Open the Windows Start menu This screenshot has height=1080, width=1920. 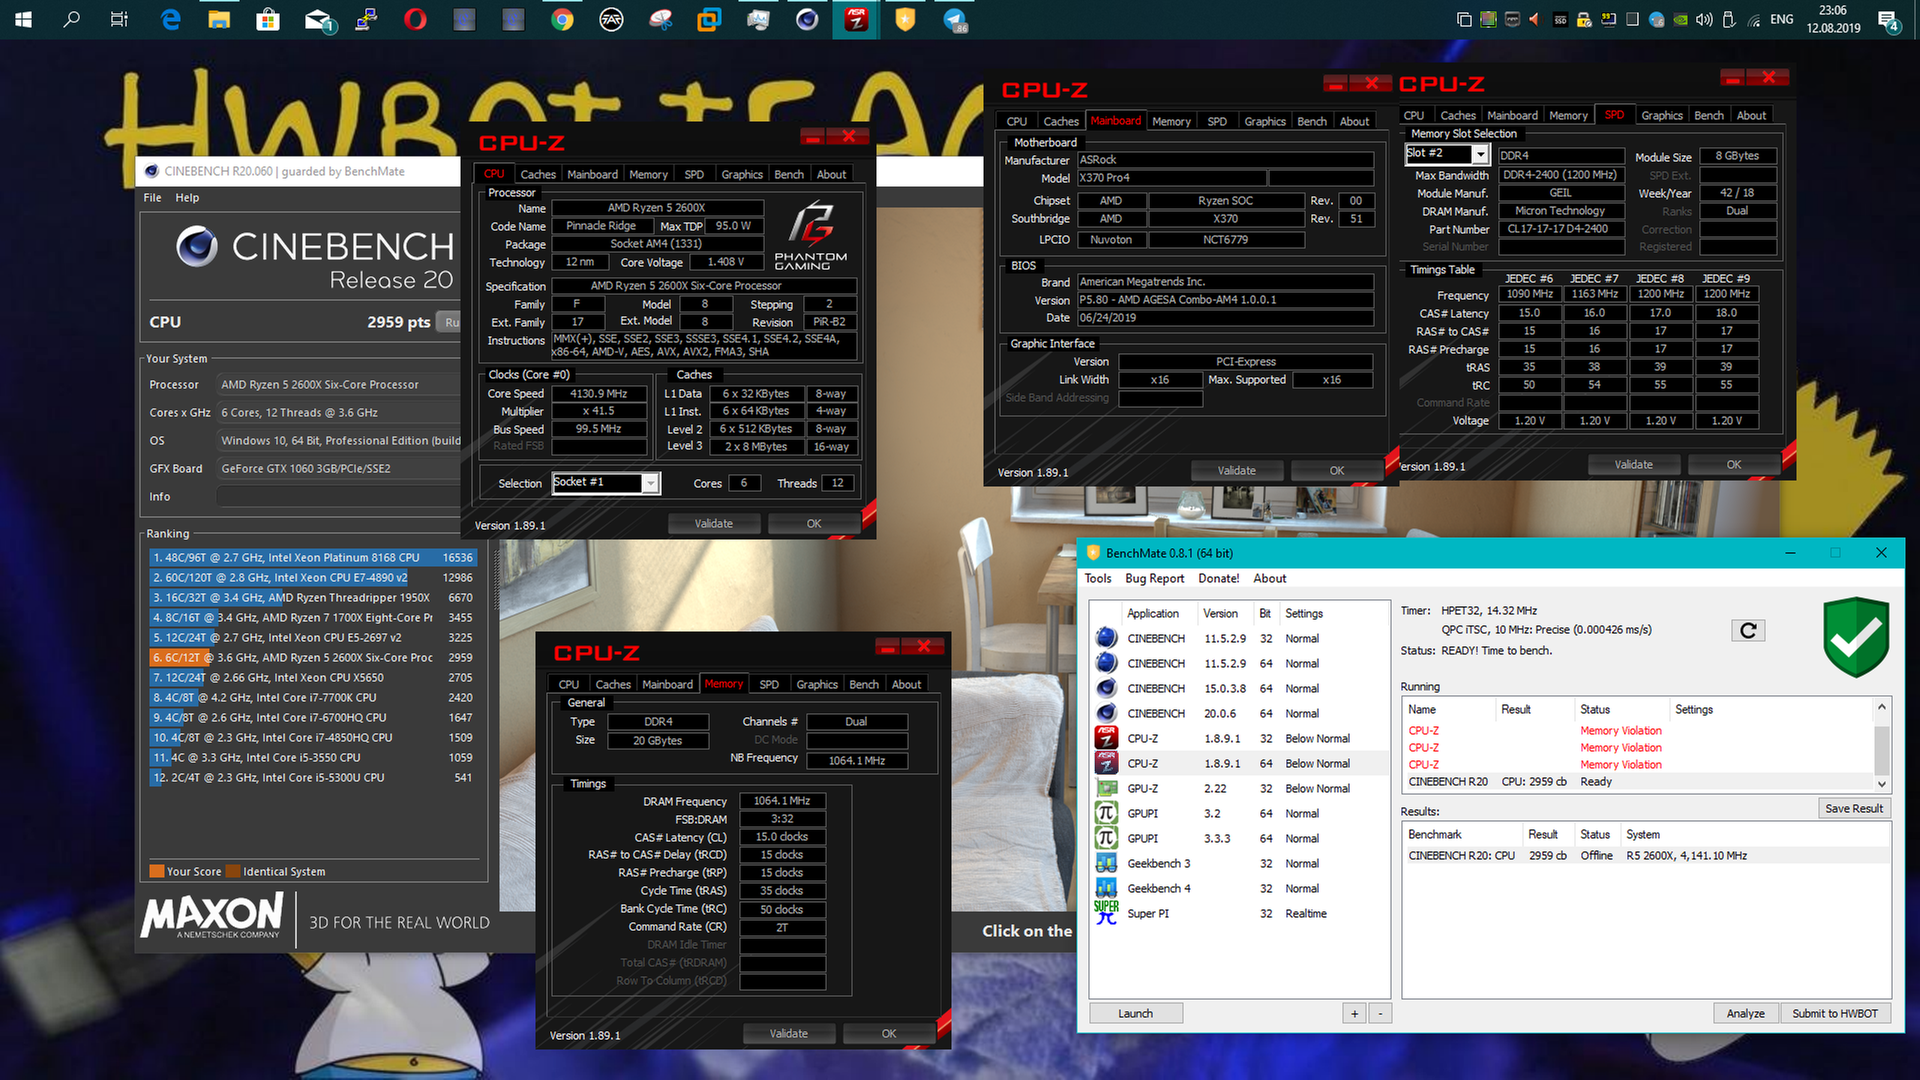point(23,19)
